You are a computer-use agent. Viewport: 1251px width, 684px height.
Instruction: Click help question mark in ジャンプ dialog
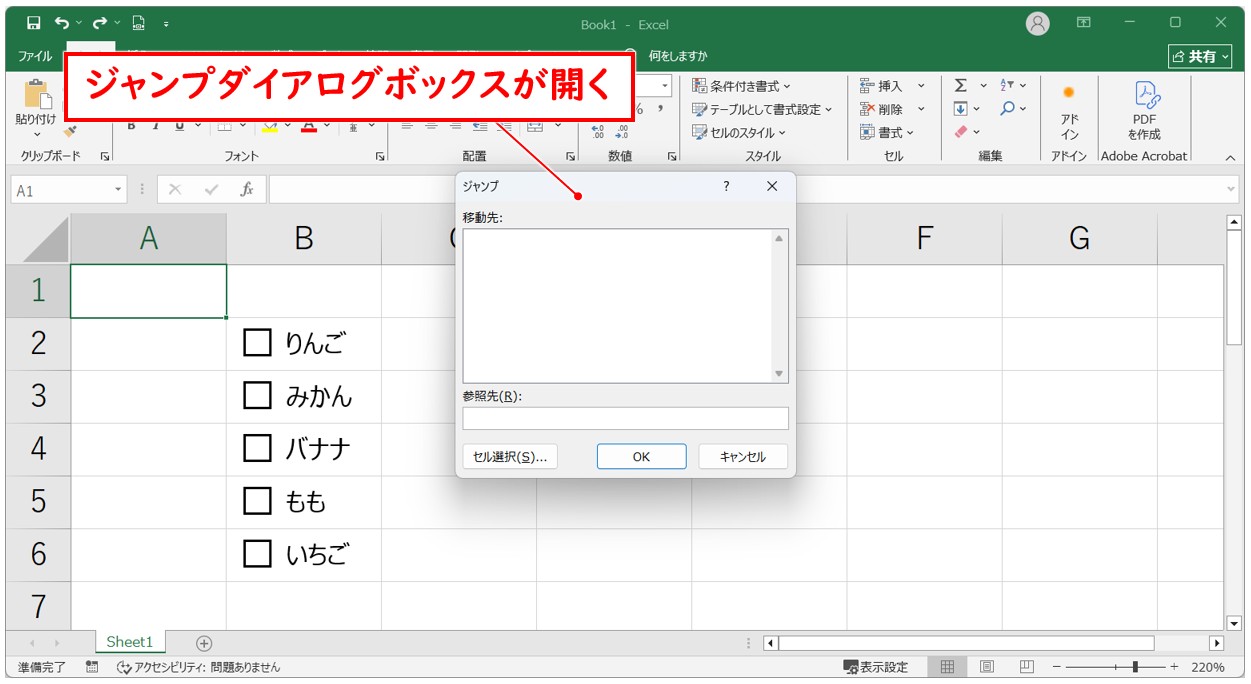tap(726, 186)
